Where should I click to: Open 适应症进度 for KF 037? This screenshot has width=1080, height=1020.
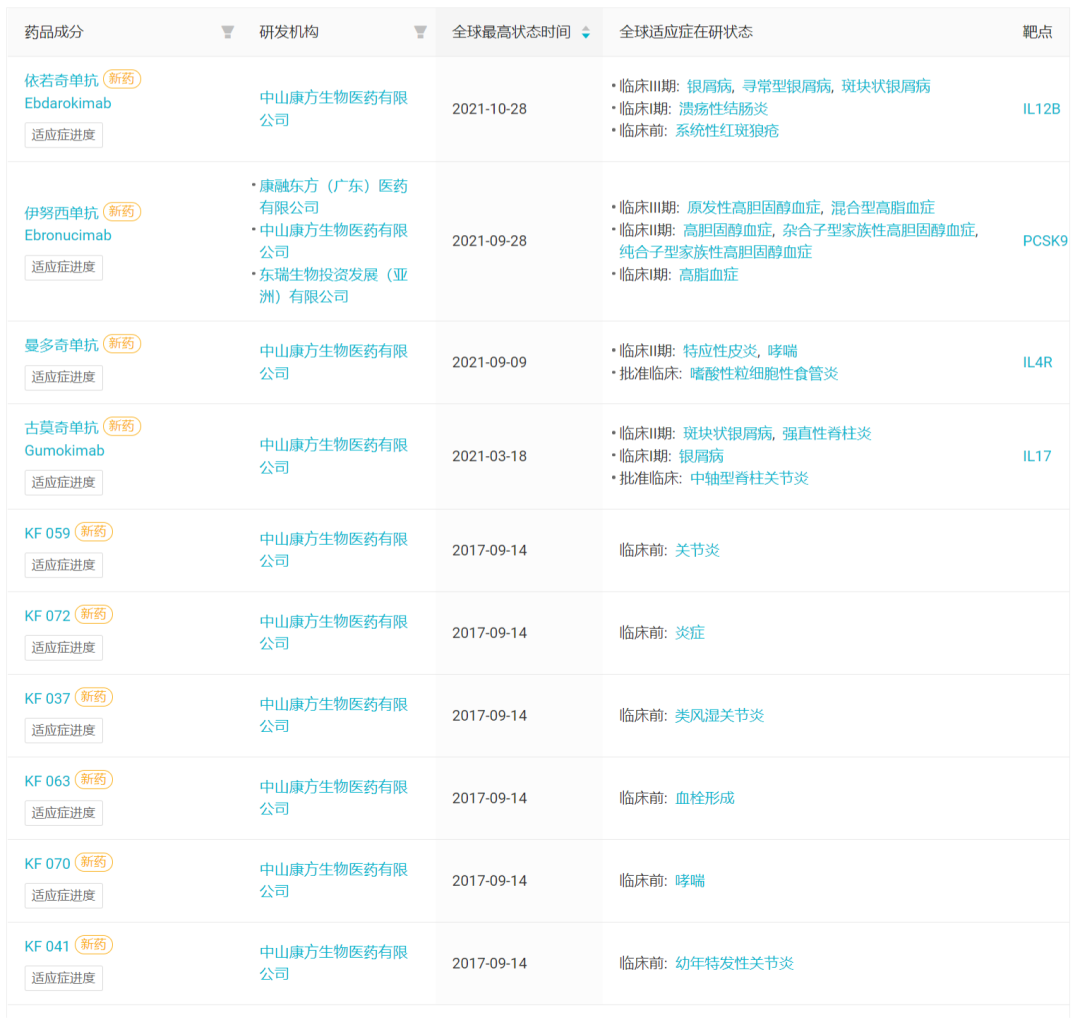(63, 731)
